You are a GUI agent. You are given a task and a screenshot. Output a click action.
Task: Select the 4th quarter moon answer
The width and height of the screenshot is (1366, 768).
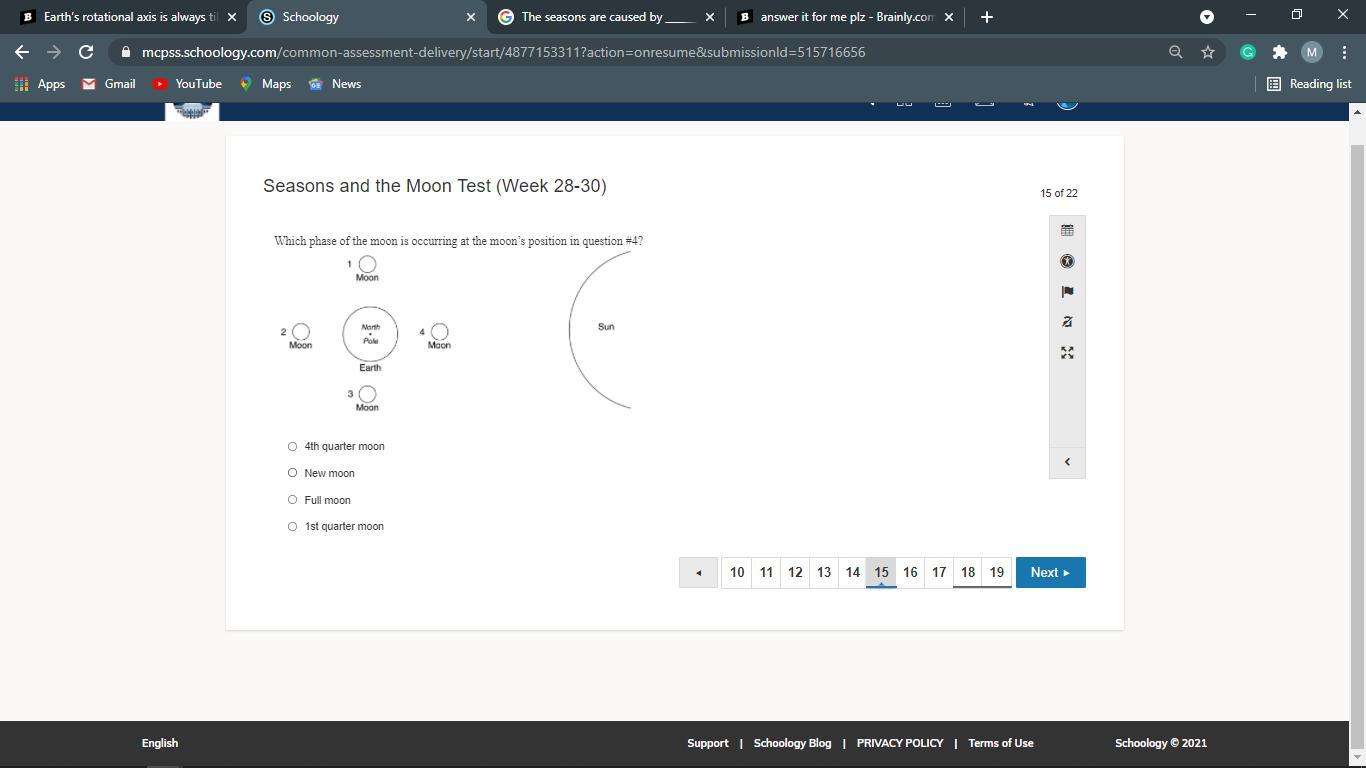pos(292,446)
